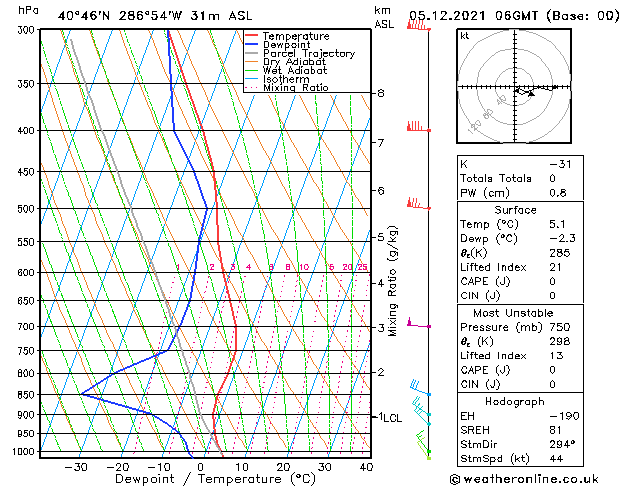629x486 pixels.
Task: Click the Most Unstable section header
Action: [x=513, y=313]
